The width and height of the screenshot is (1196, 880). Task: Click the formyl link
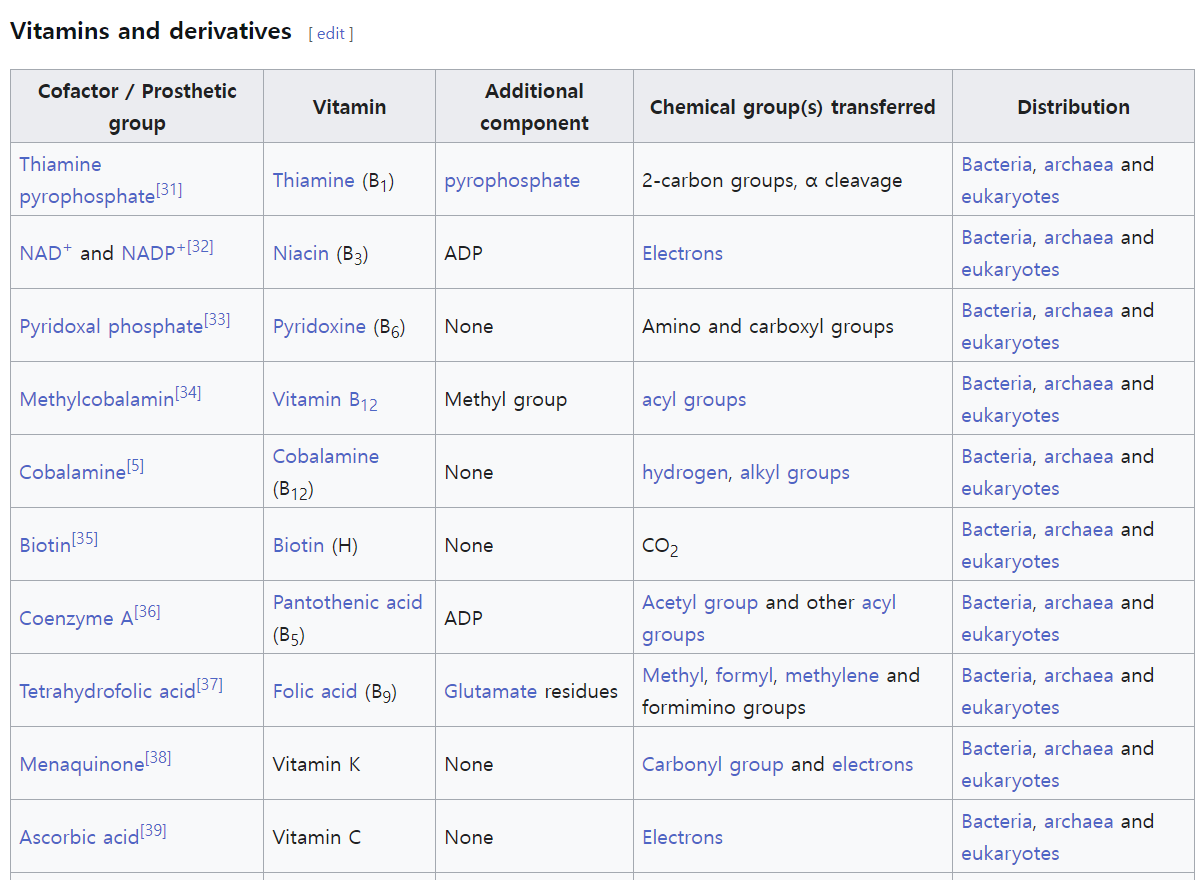(x=744, y=675)
